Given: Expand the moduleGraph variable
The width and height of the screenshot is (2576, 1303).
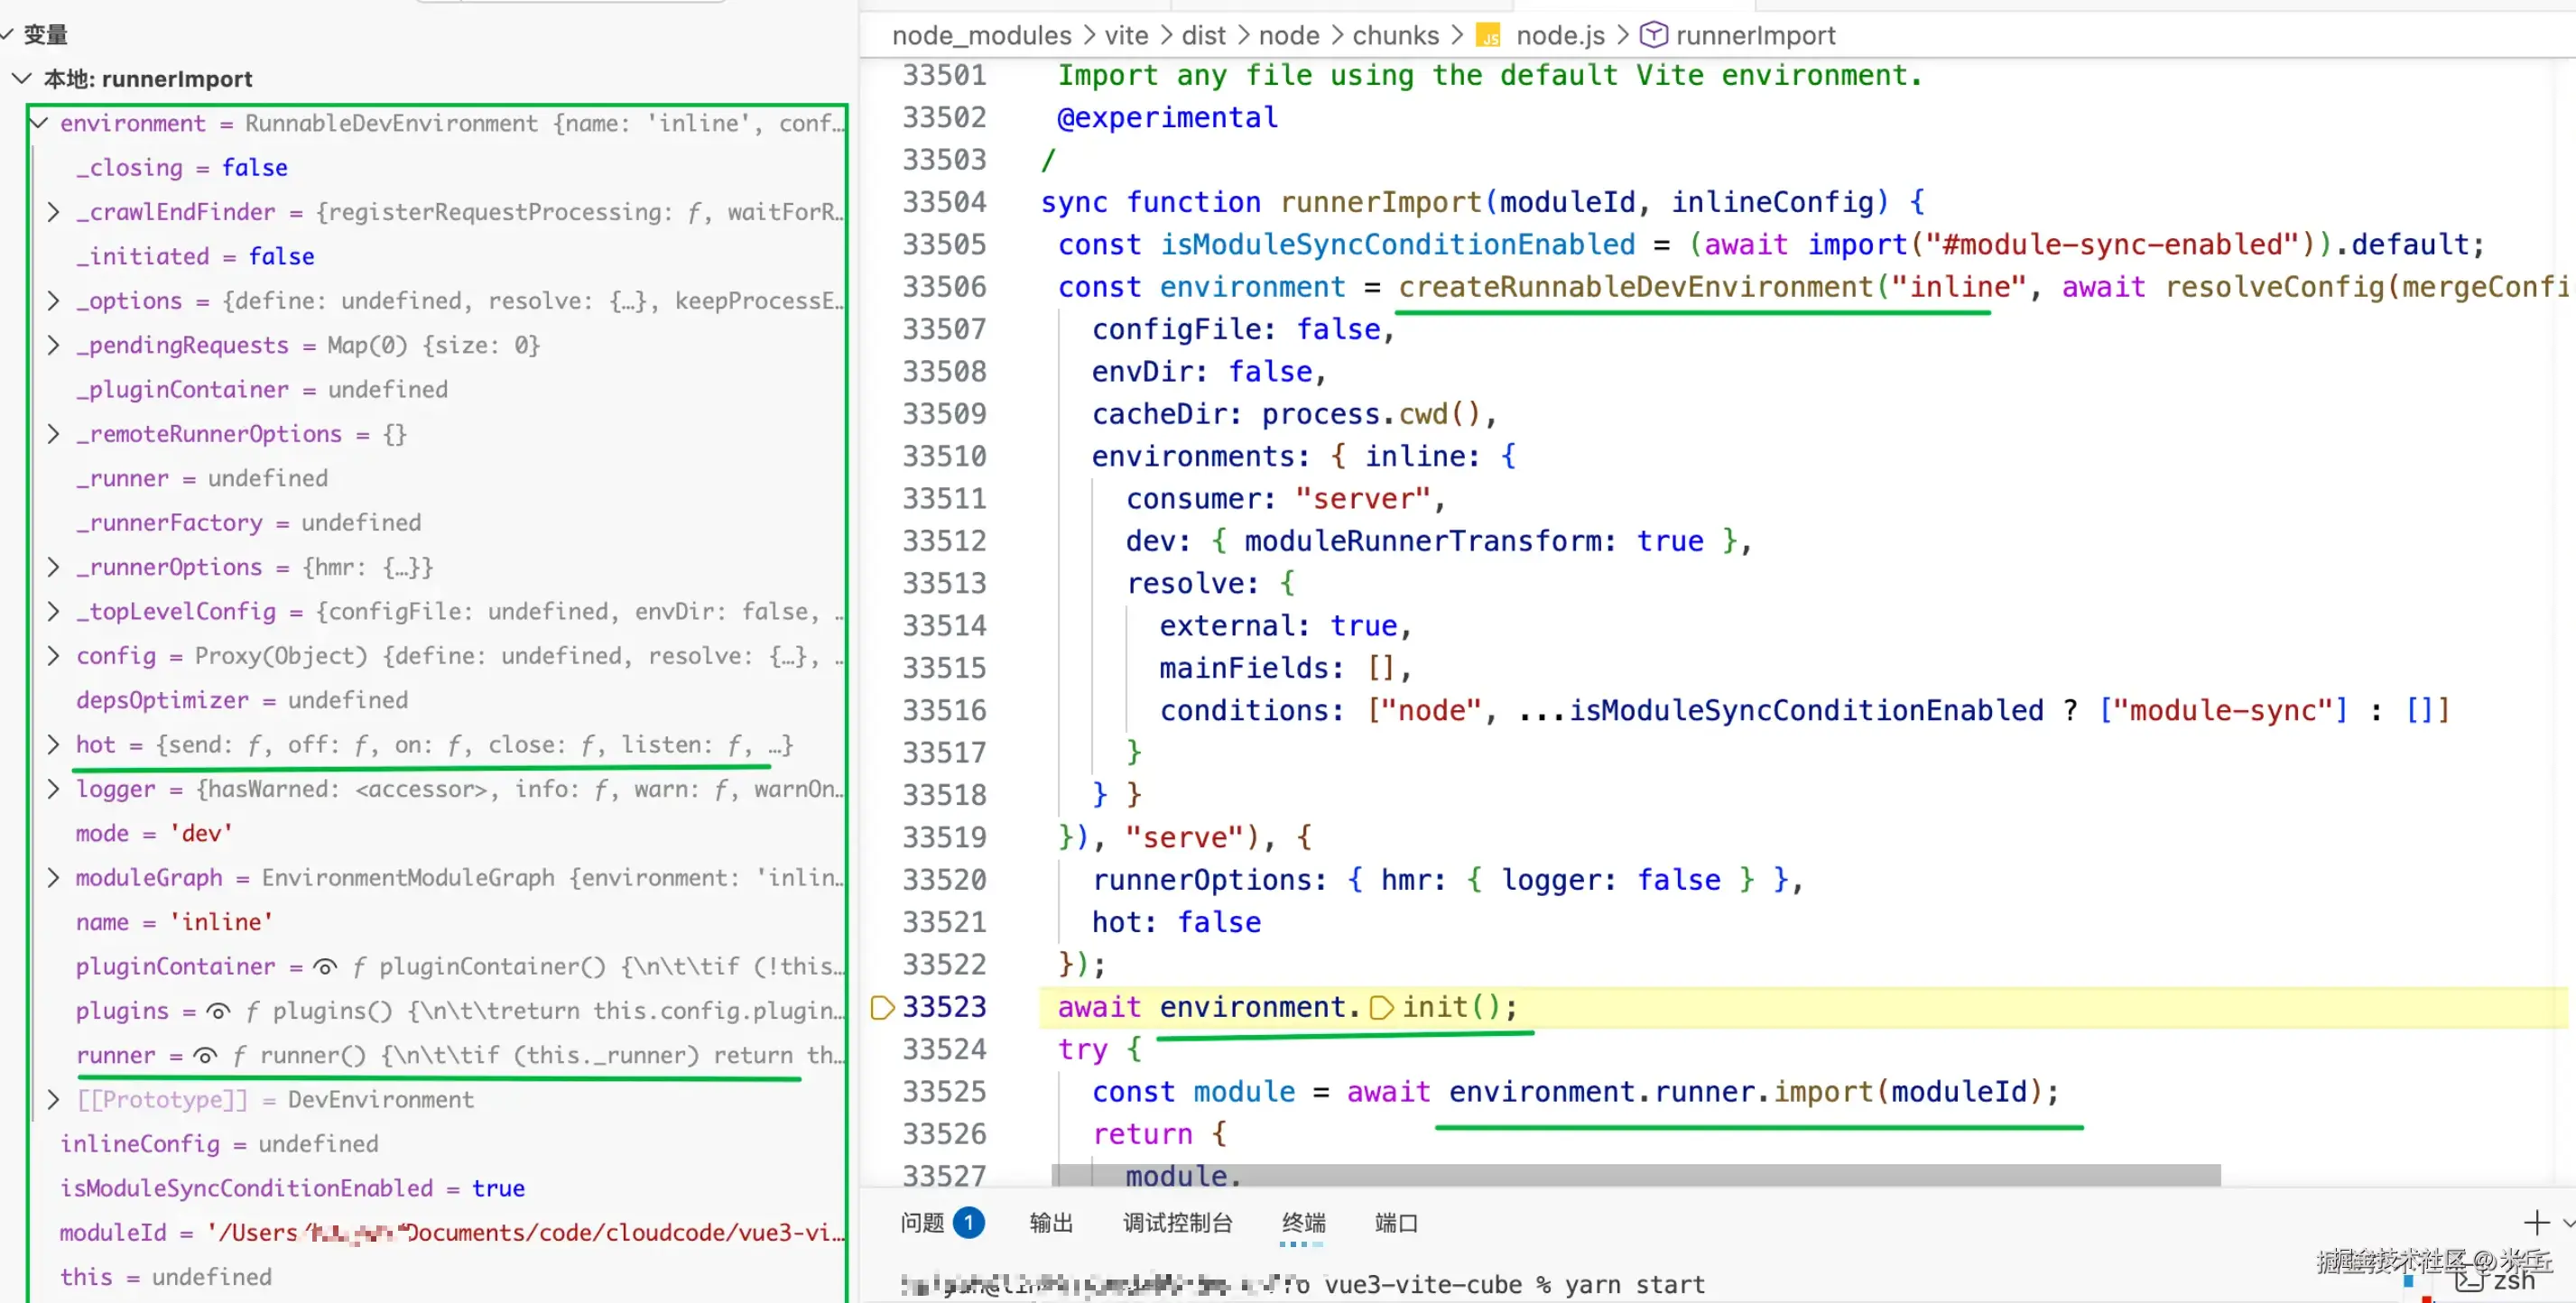Looking at the screenshot, I should click(54, 877).
